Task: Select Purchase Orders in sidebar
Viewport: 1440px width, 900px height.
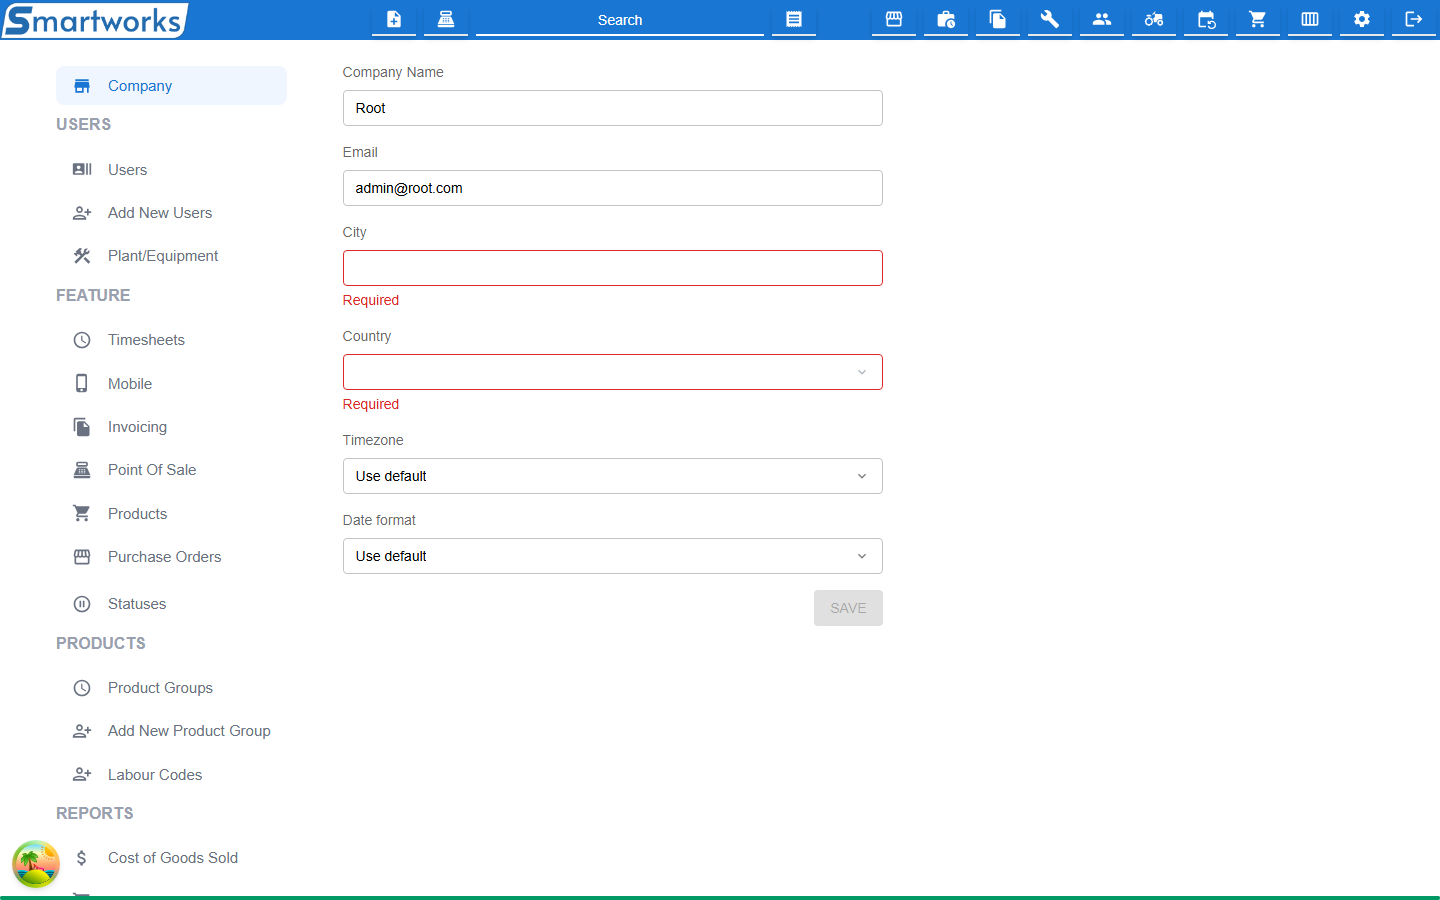Action: point(171,557)
